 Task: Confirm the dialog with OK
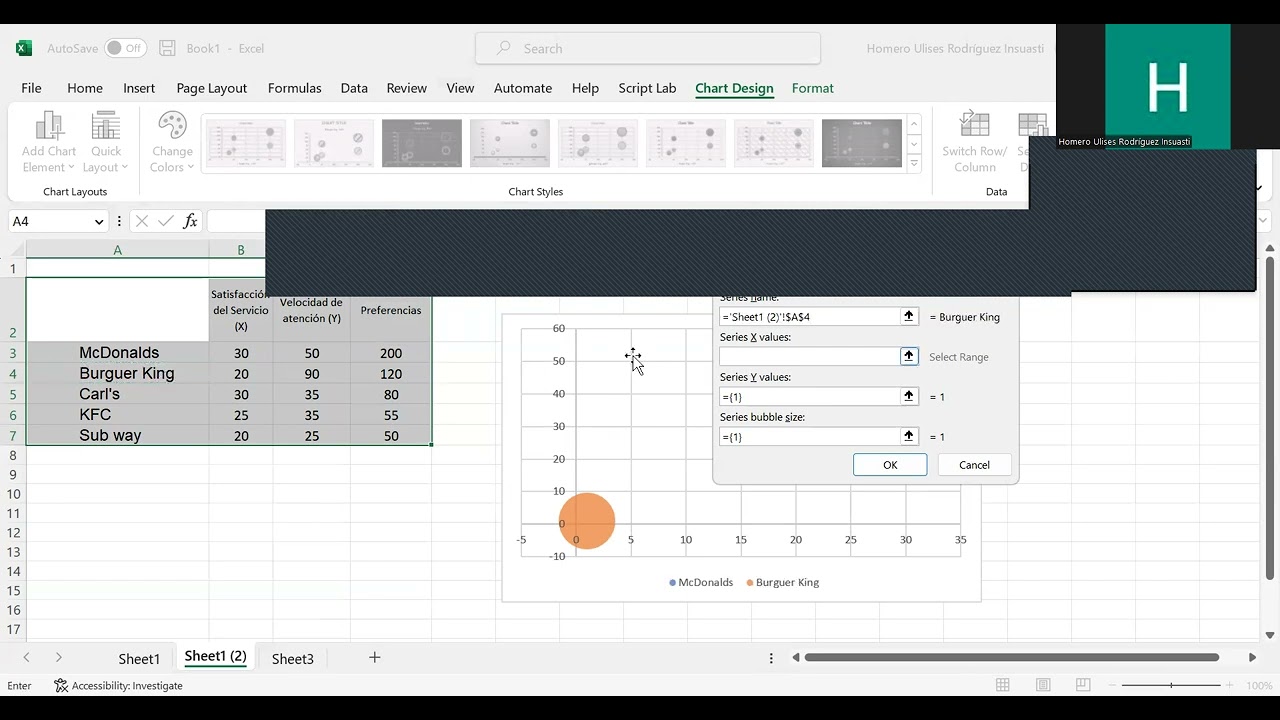click(x=890, y=465)
